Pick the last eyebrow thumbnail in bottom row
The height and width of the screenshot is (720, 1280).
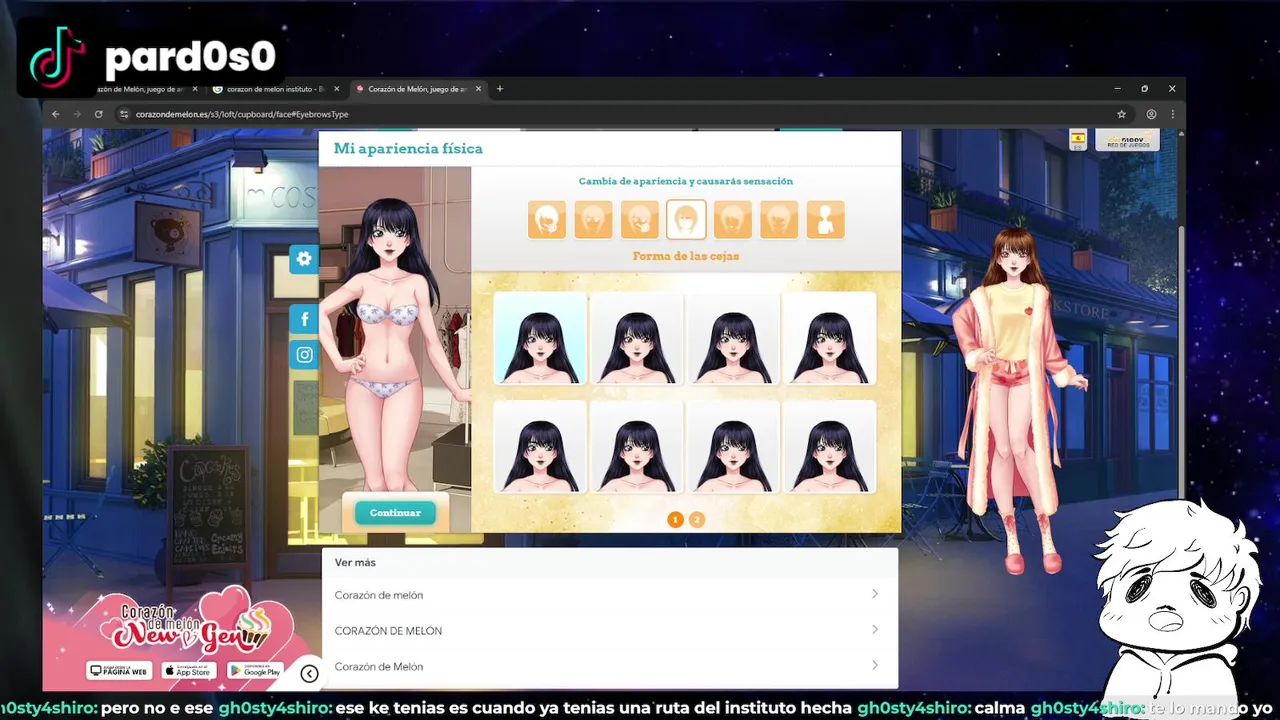pos(829,447)
